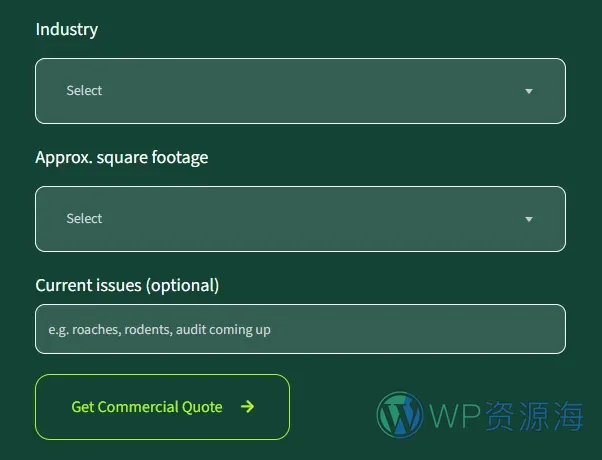Click the arrow icon in the quote button
Image resolution: width=602 pixels, height=460 pixels.
pyautogui.click(x=247, y=407)
